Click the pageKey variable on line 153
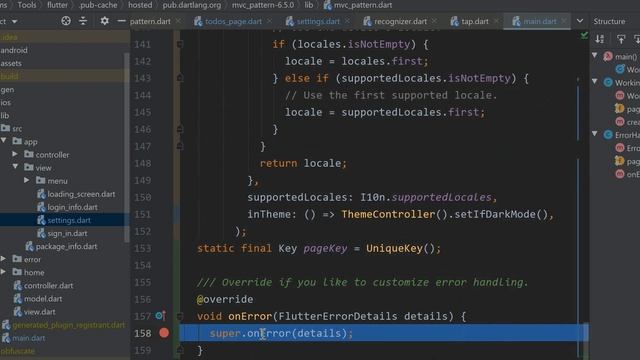Screen dimensions: 640x360 (x=325, y=248)
